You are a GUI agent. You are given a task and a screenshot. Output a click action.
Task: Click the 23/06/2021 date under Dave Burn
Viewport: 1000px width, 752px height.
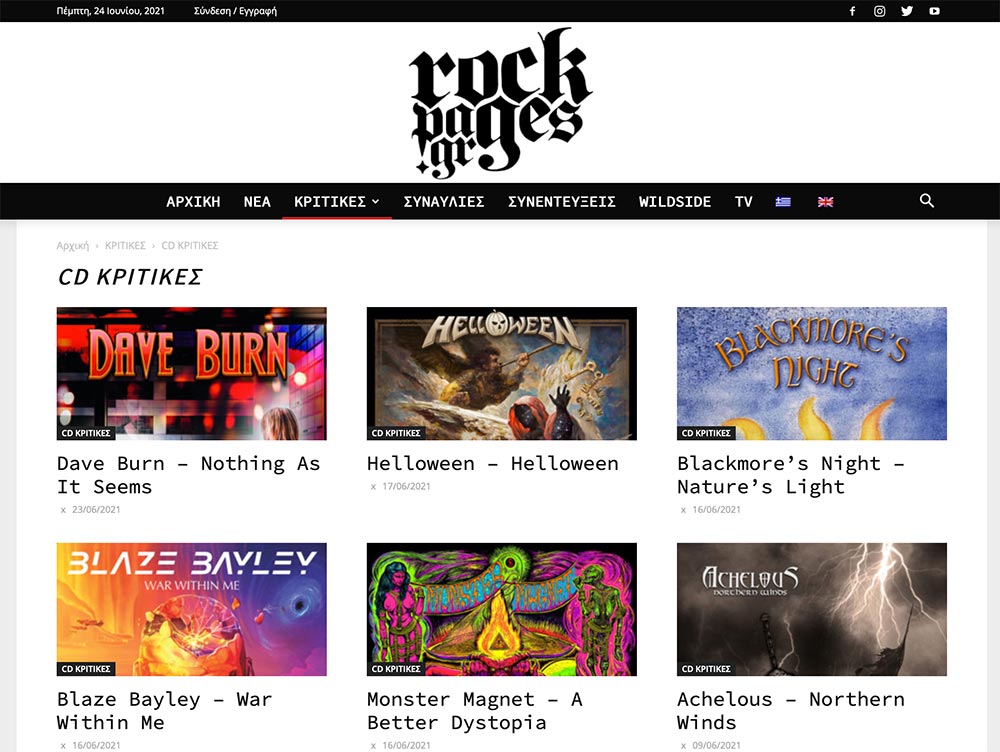[x=96, y=510]
